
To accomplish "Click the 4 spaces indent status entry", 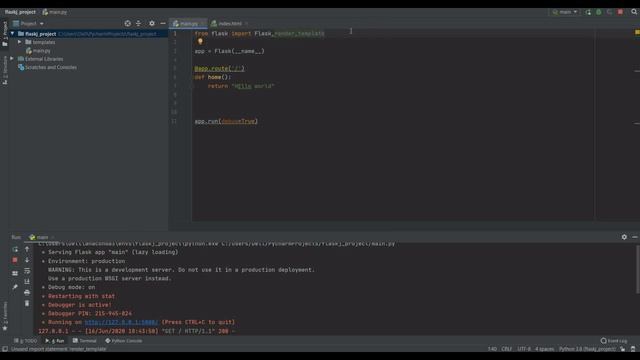I will 544,349.
